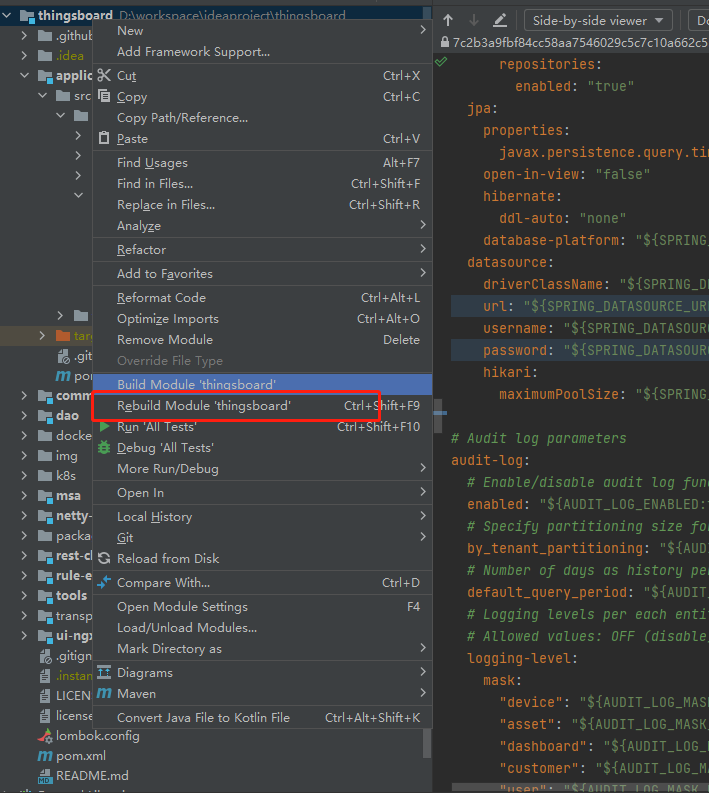
Task: Click the Compare With arrows icon
Action: [x=104, y=583]
